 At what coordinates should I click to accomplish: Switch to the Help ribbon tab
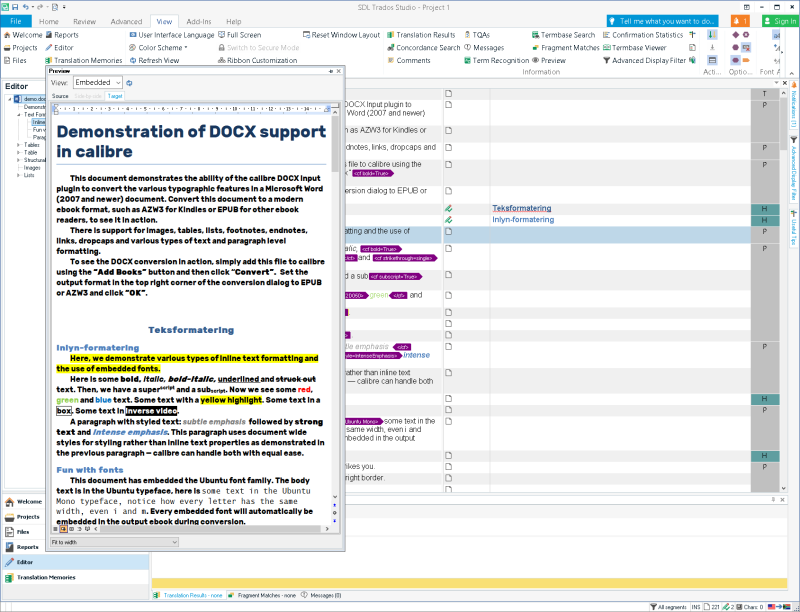tap(233, 21)
